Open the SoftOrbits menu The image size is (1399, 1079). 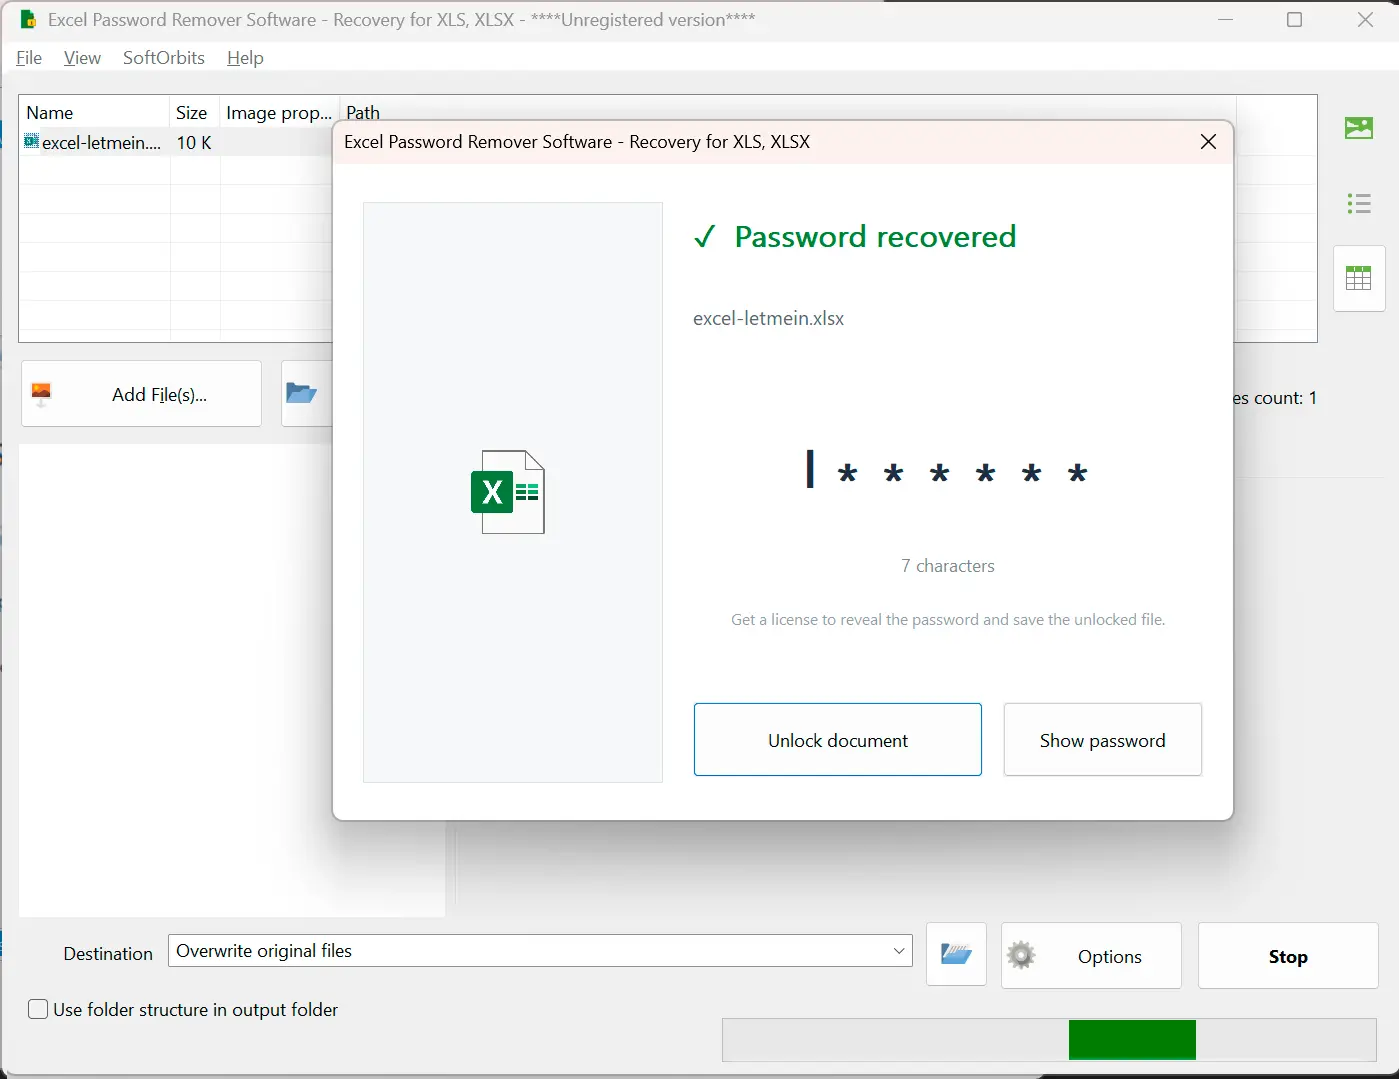pos(164,58)
